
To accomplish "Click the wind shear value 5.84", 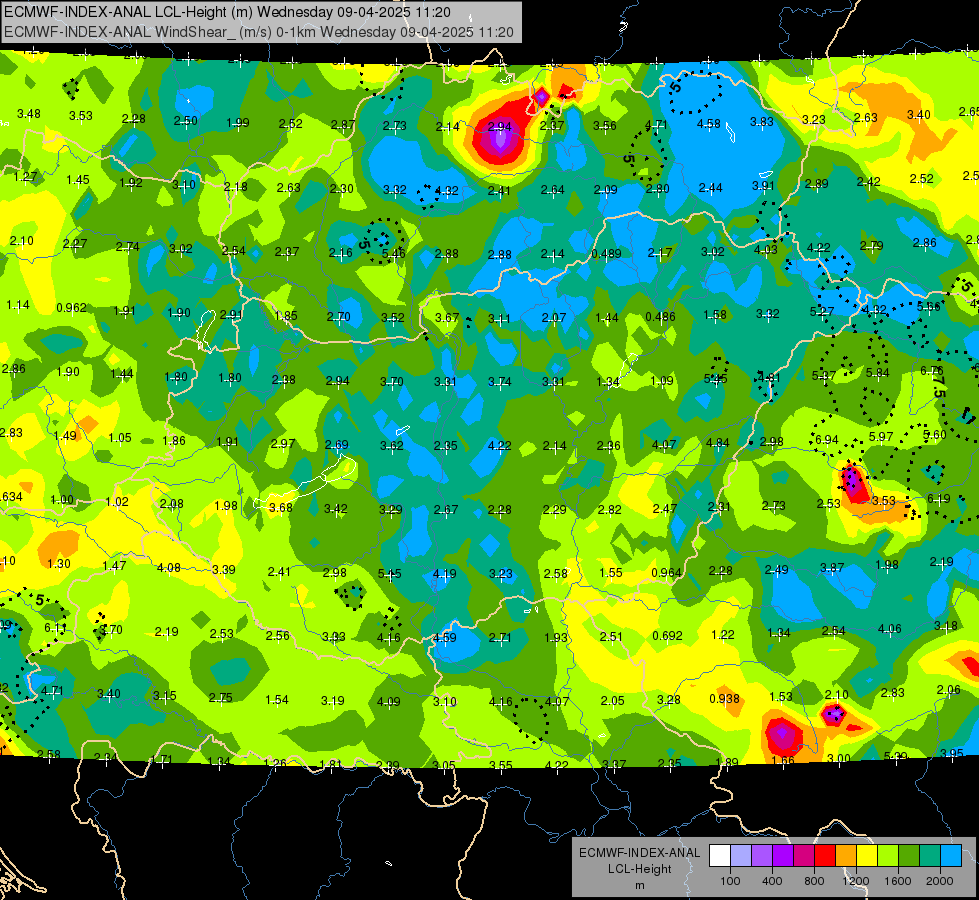I will coord(877,373).
